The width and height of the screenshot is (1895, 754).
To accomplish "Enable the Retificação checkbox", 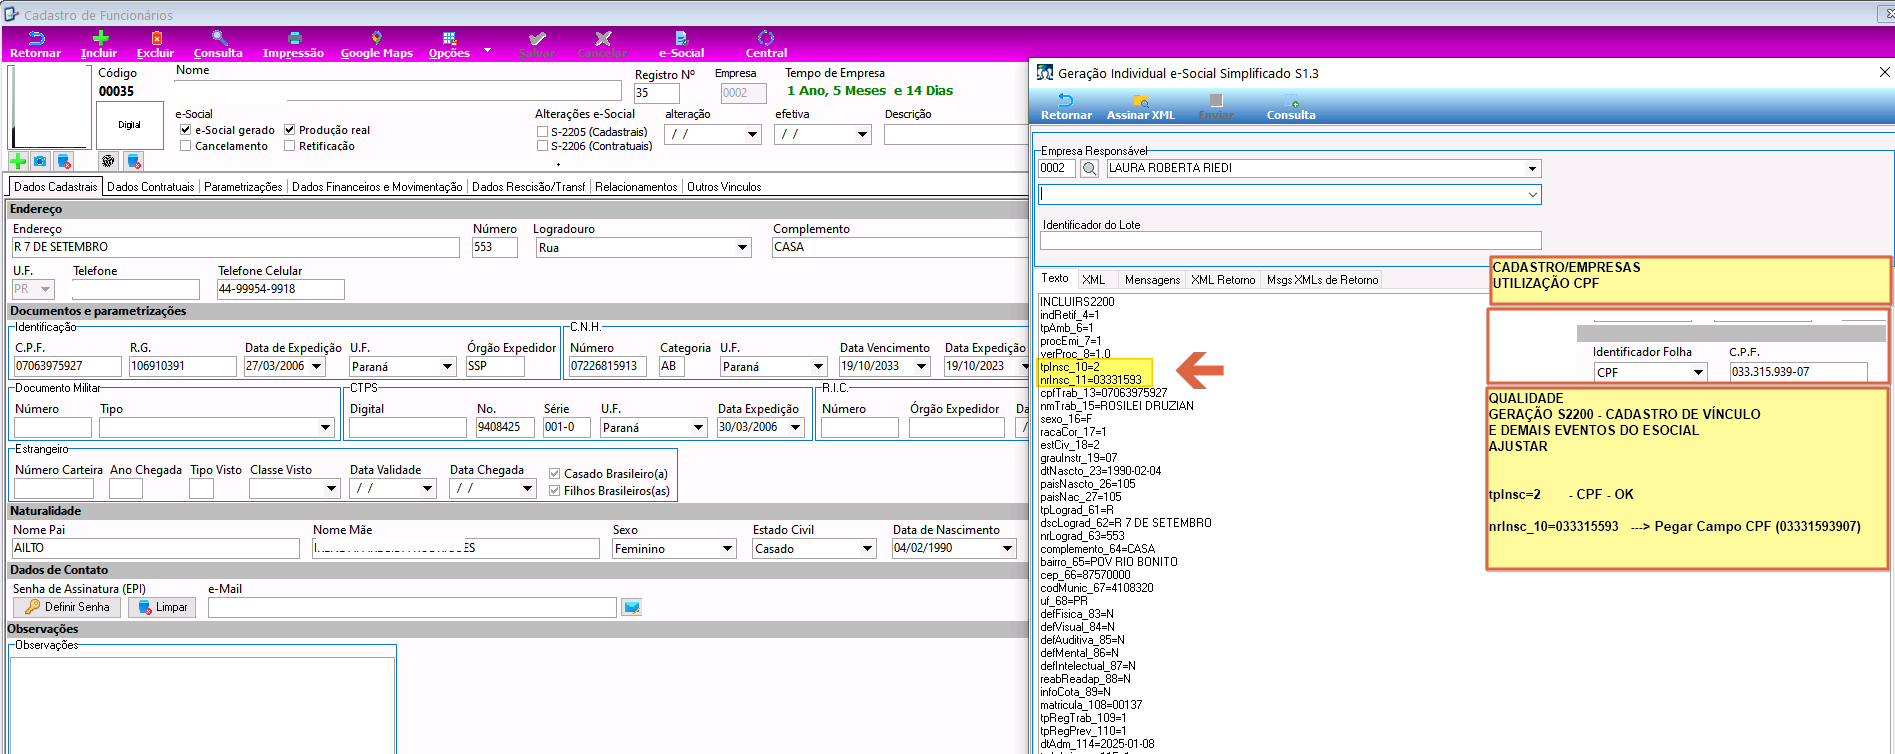I will tap(289, 146).
